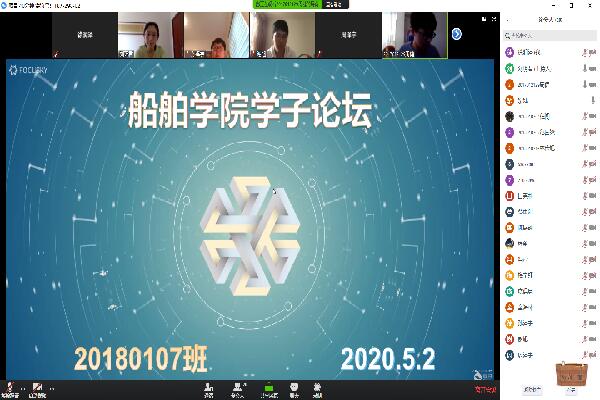Open the Invite option in meeting toolbar
The width and height of the screenshot is (600, 400).
[x=208, y=389]
